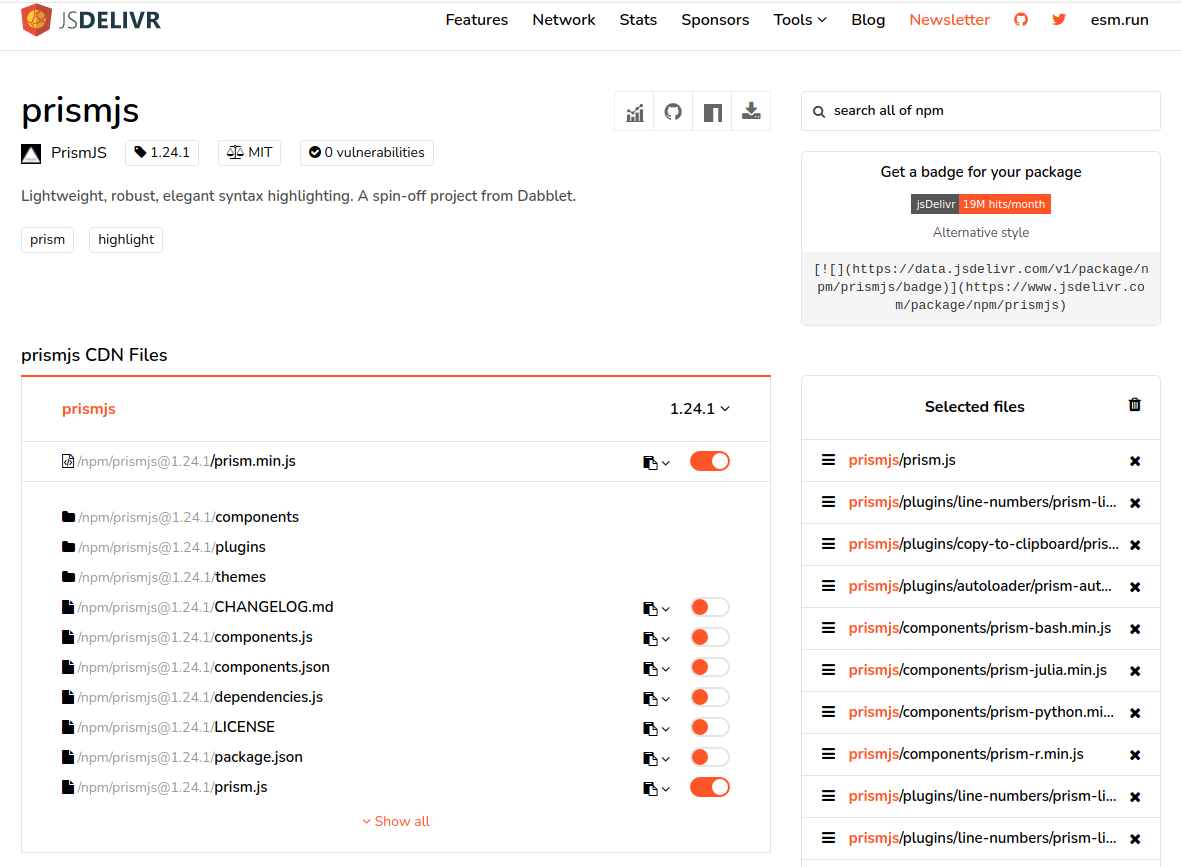Screen dimensions: 1182x867
Task: Click the 0 vulnerabilities badge
Action: pyautogui.click(x=366, y=153)
